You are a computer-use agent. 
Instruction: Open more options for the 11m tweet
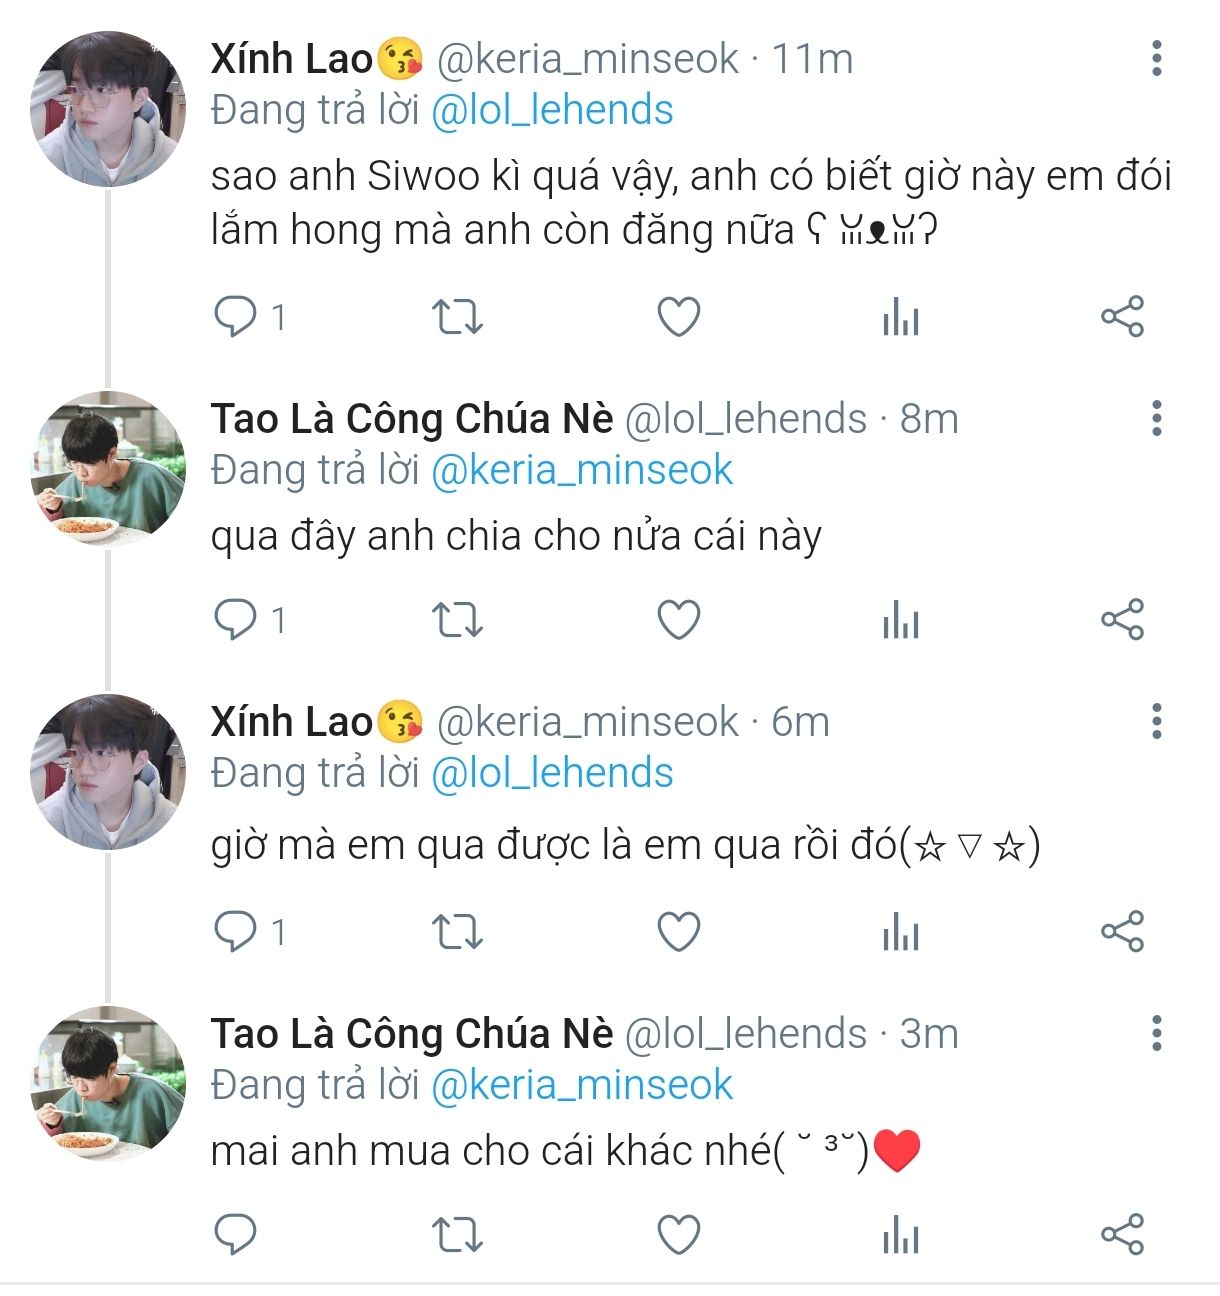pyautogui.click(x=1157, y=59)
